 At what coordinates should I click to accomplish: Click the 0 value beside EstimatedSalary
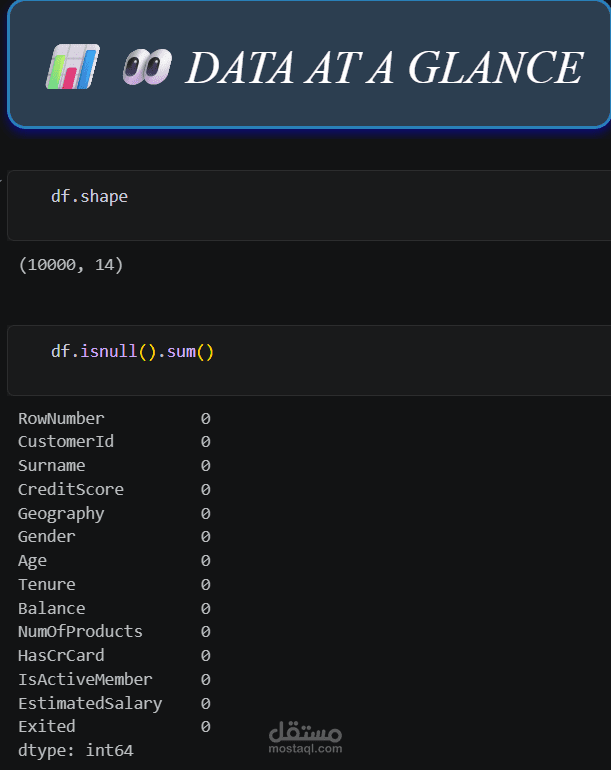[205, 704]
